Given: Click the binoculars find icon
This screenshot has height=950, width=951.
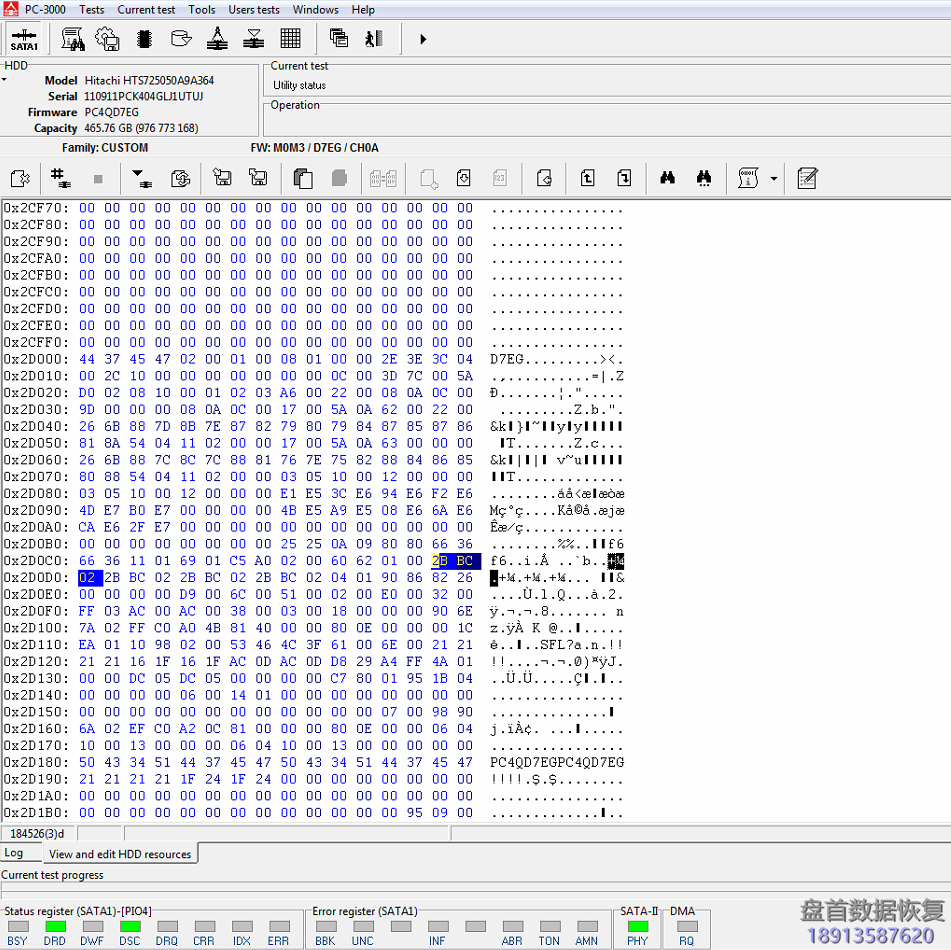Looking at the screenshot, I should (x=667, y=178).
